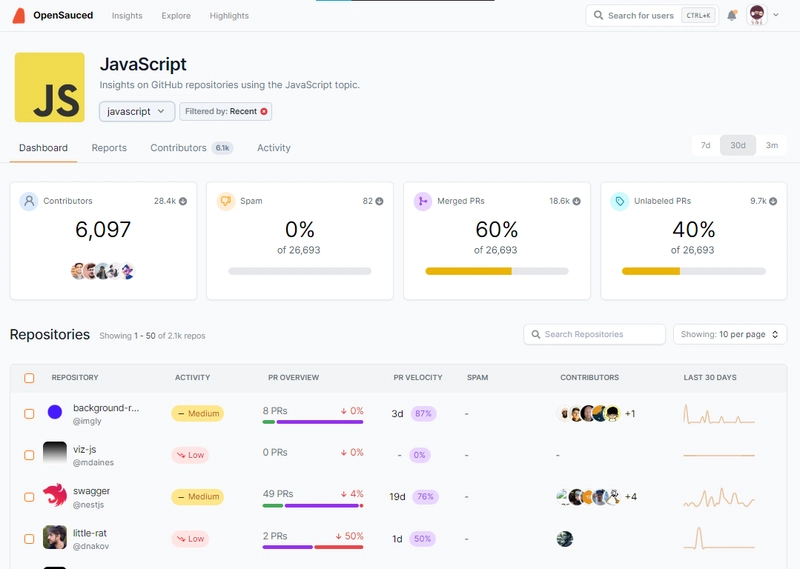Remove the Recent filter with red X
800x569 pixels.
(x=264, y=111)
